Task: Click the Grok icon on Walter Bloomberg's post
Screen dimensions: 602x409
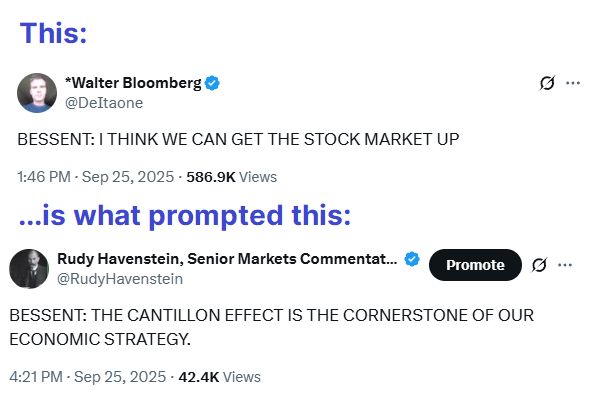Action: pyautogui.click(x=547, y=83)
